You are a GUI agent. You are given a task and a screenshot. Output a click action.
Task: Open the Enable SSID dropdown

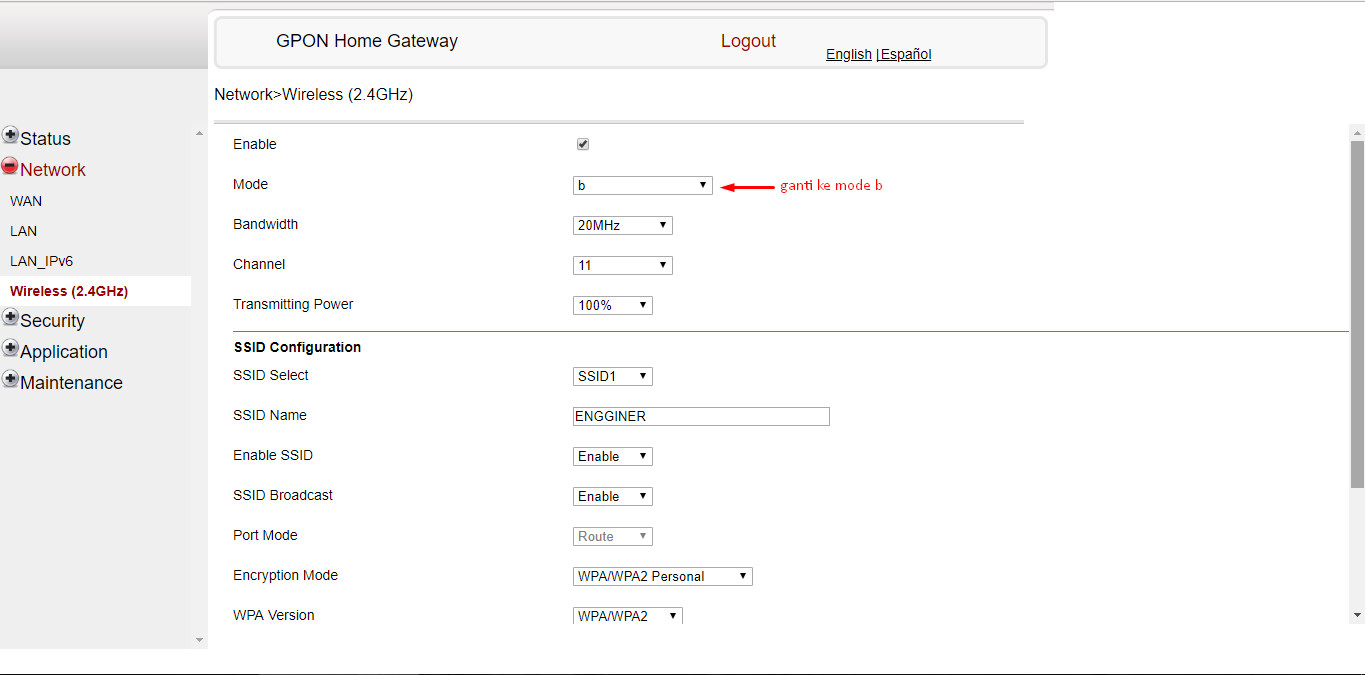[x=613, y=456]
